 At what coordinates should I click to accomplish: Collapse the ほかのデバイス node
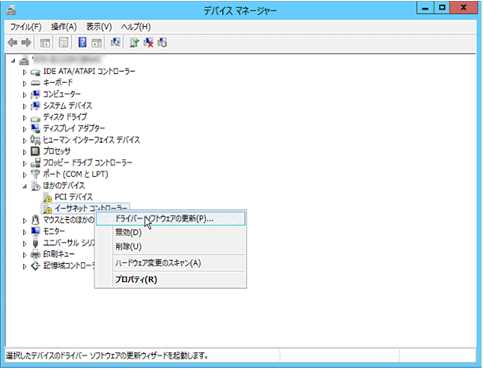[x=24, y=186]
